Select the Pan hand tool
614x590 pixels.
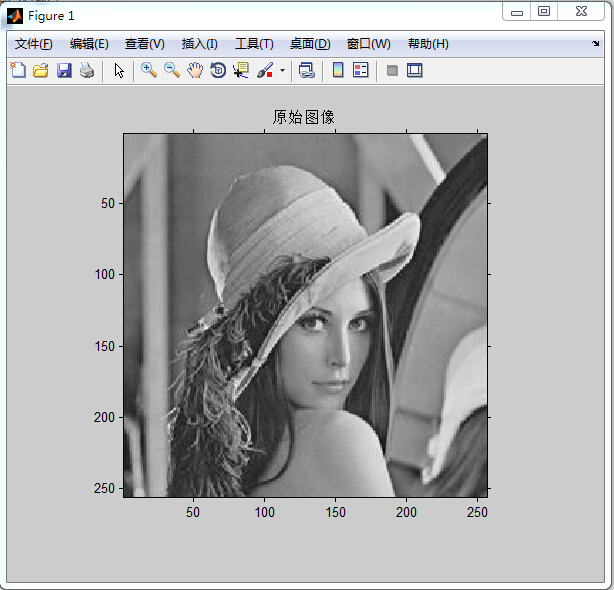pyautogui.click(x=195, y=70)
